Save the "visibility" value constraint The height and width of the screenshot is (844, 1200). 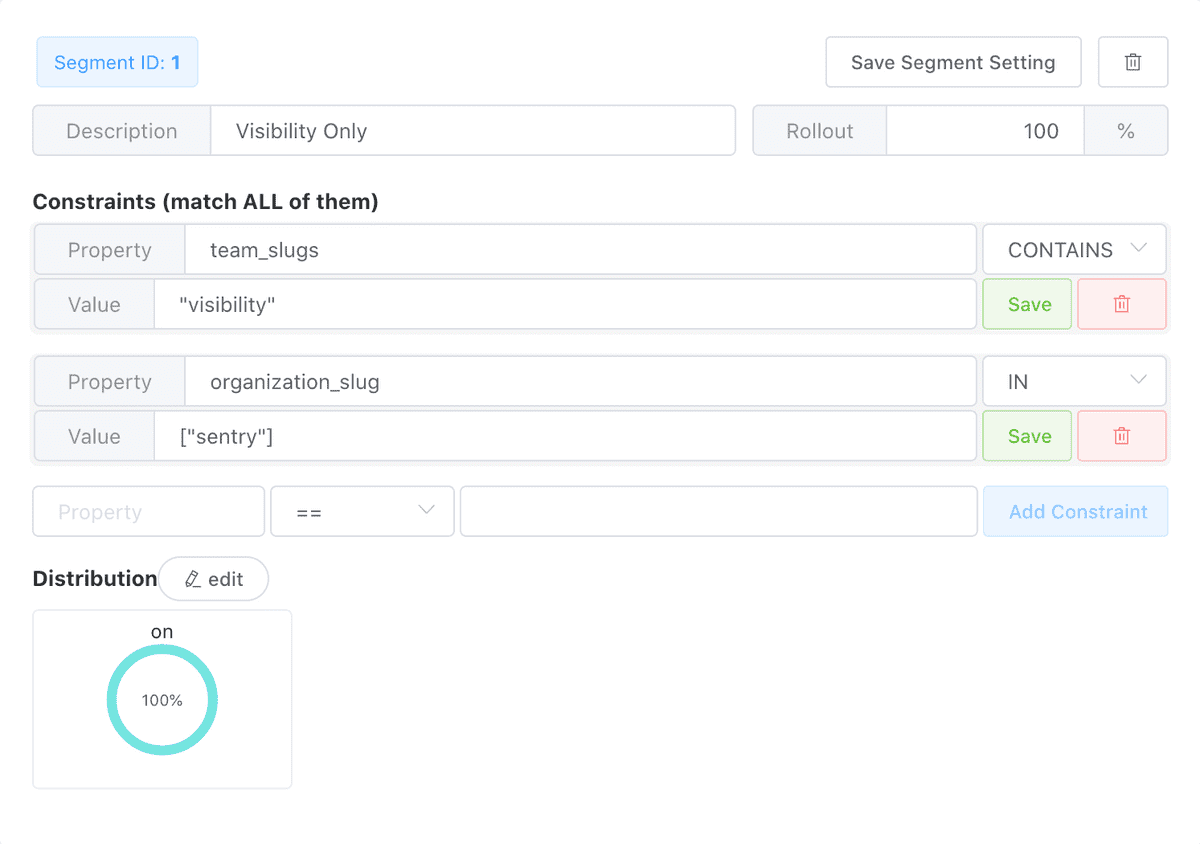tap(1027, 304)
